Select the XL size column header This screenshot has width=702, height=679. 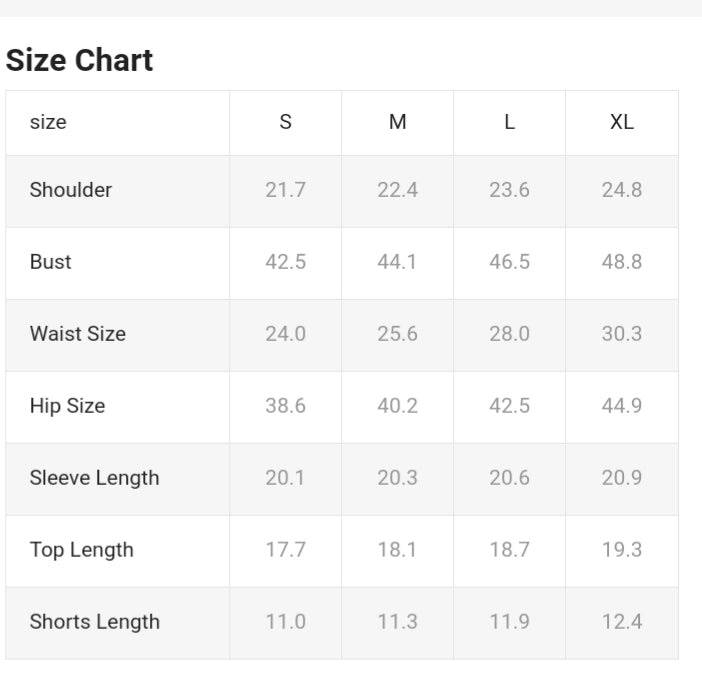tap(622, 122)
